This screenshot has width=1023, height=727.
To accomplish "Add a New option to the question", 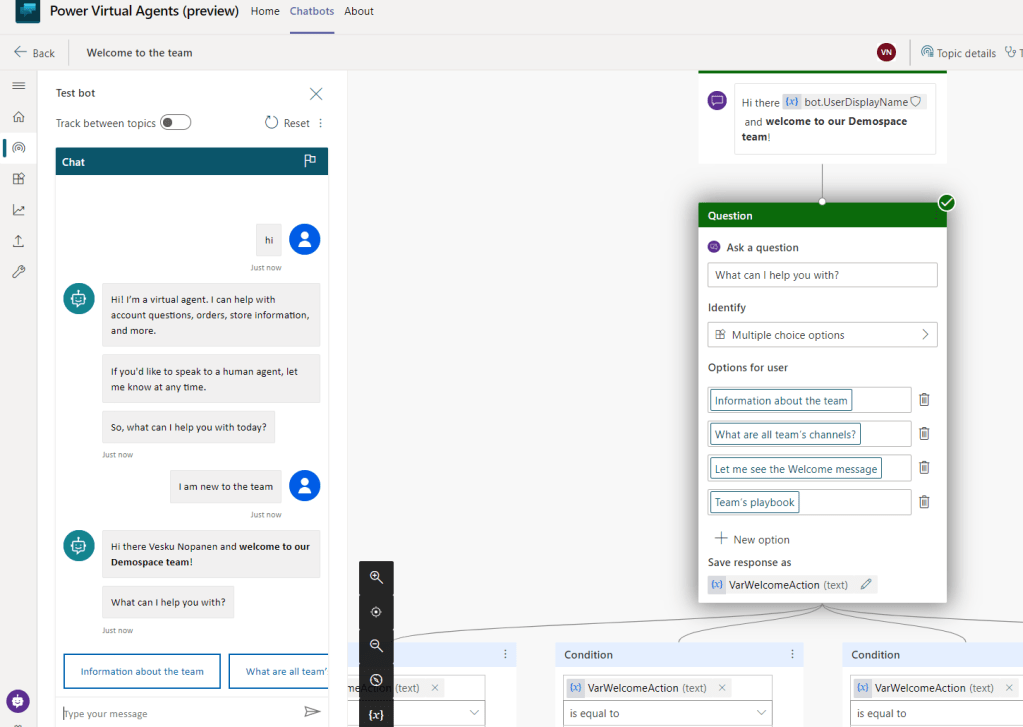I will 752,539.
